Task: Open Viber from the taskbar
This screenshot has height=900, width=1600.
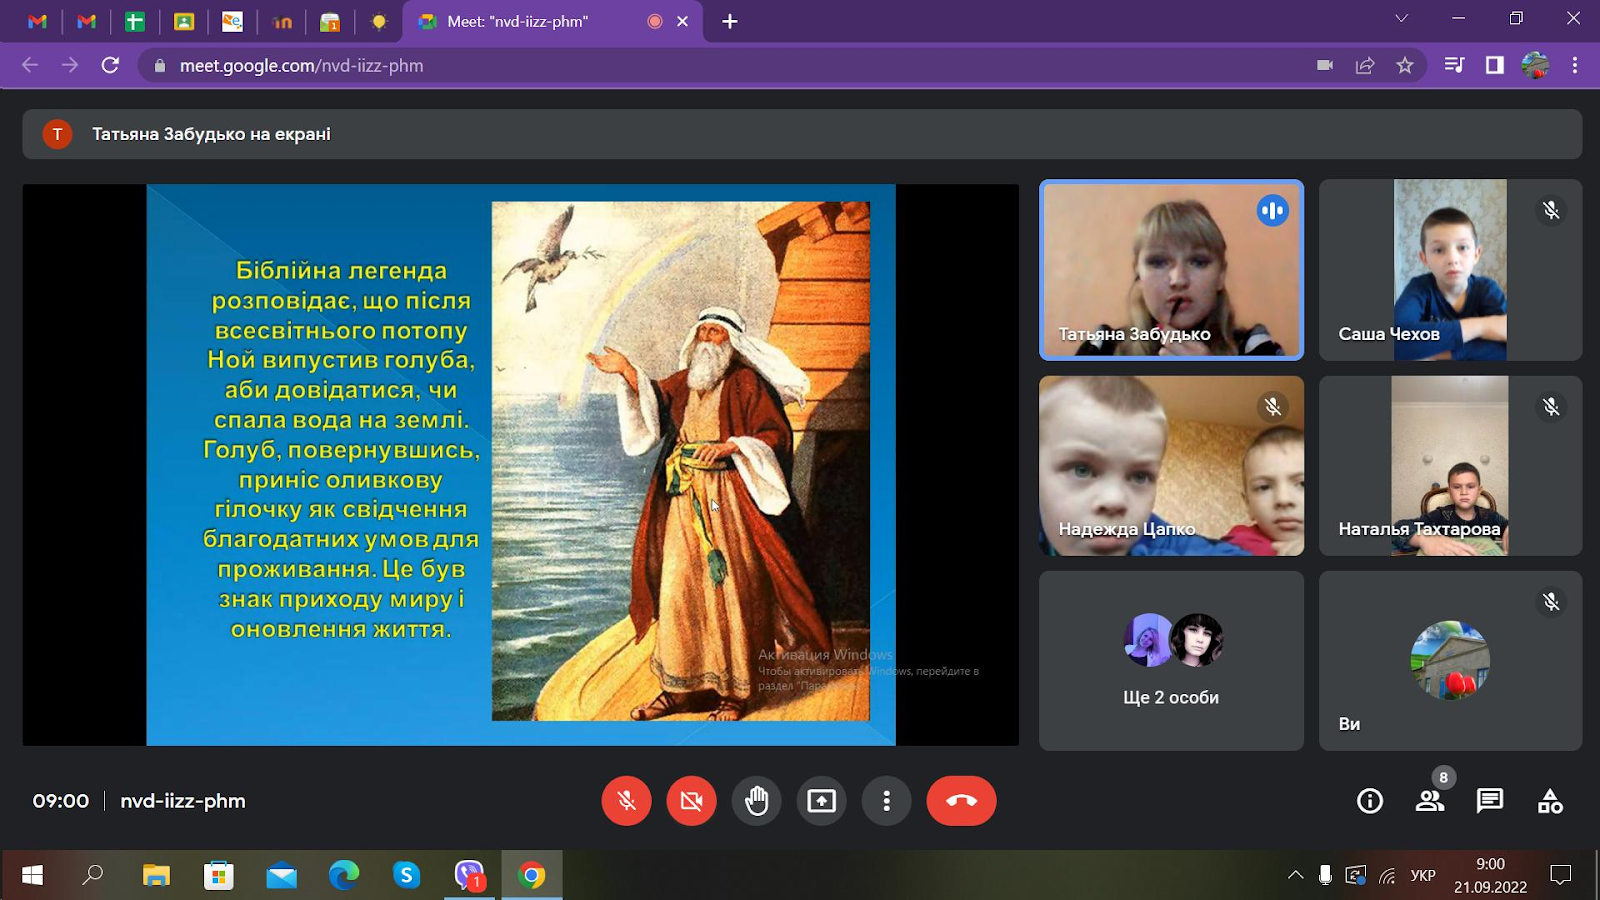Action: [x=469, y=875]
